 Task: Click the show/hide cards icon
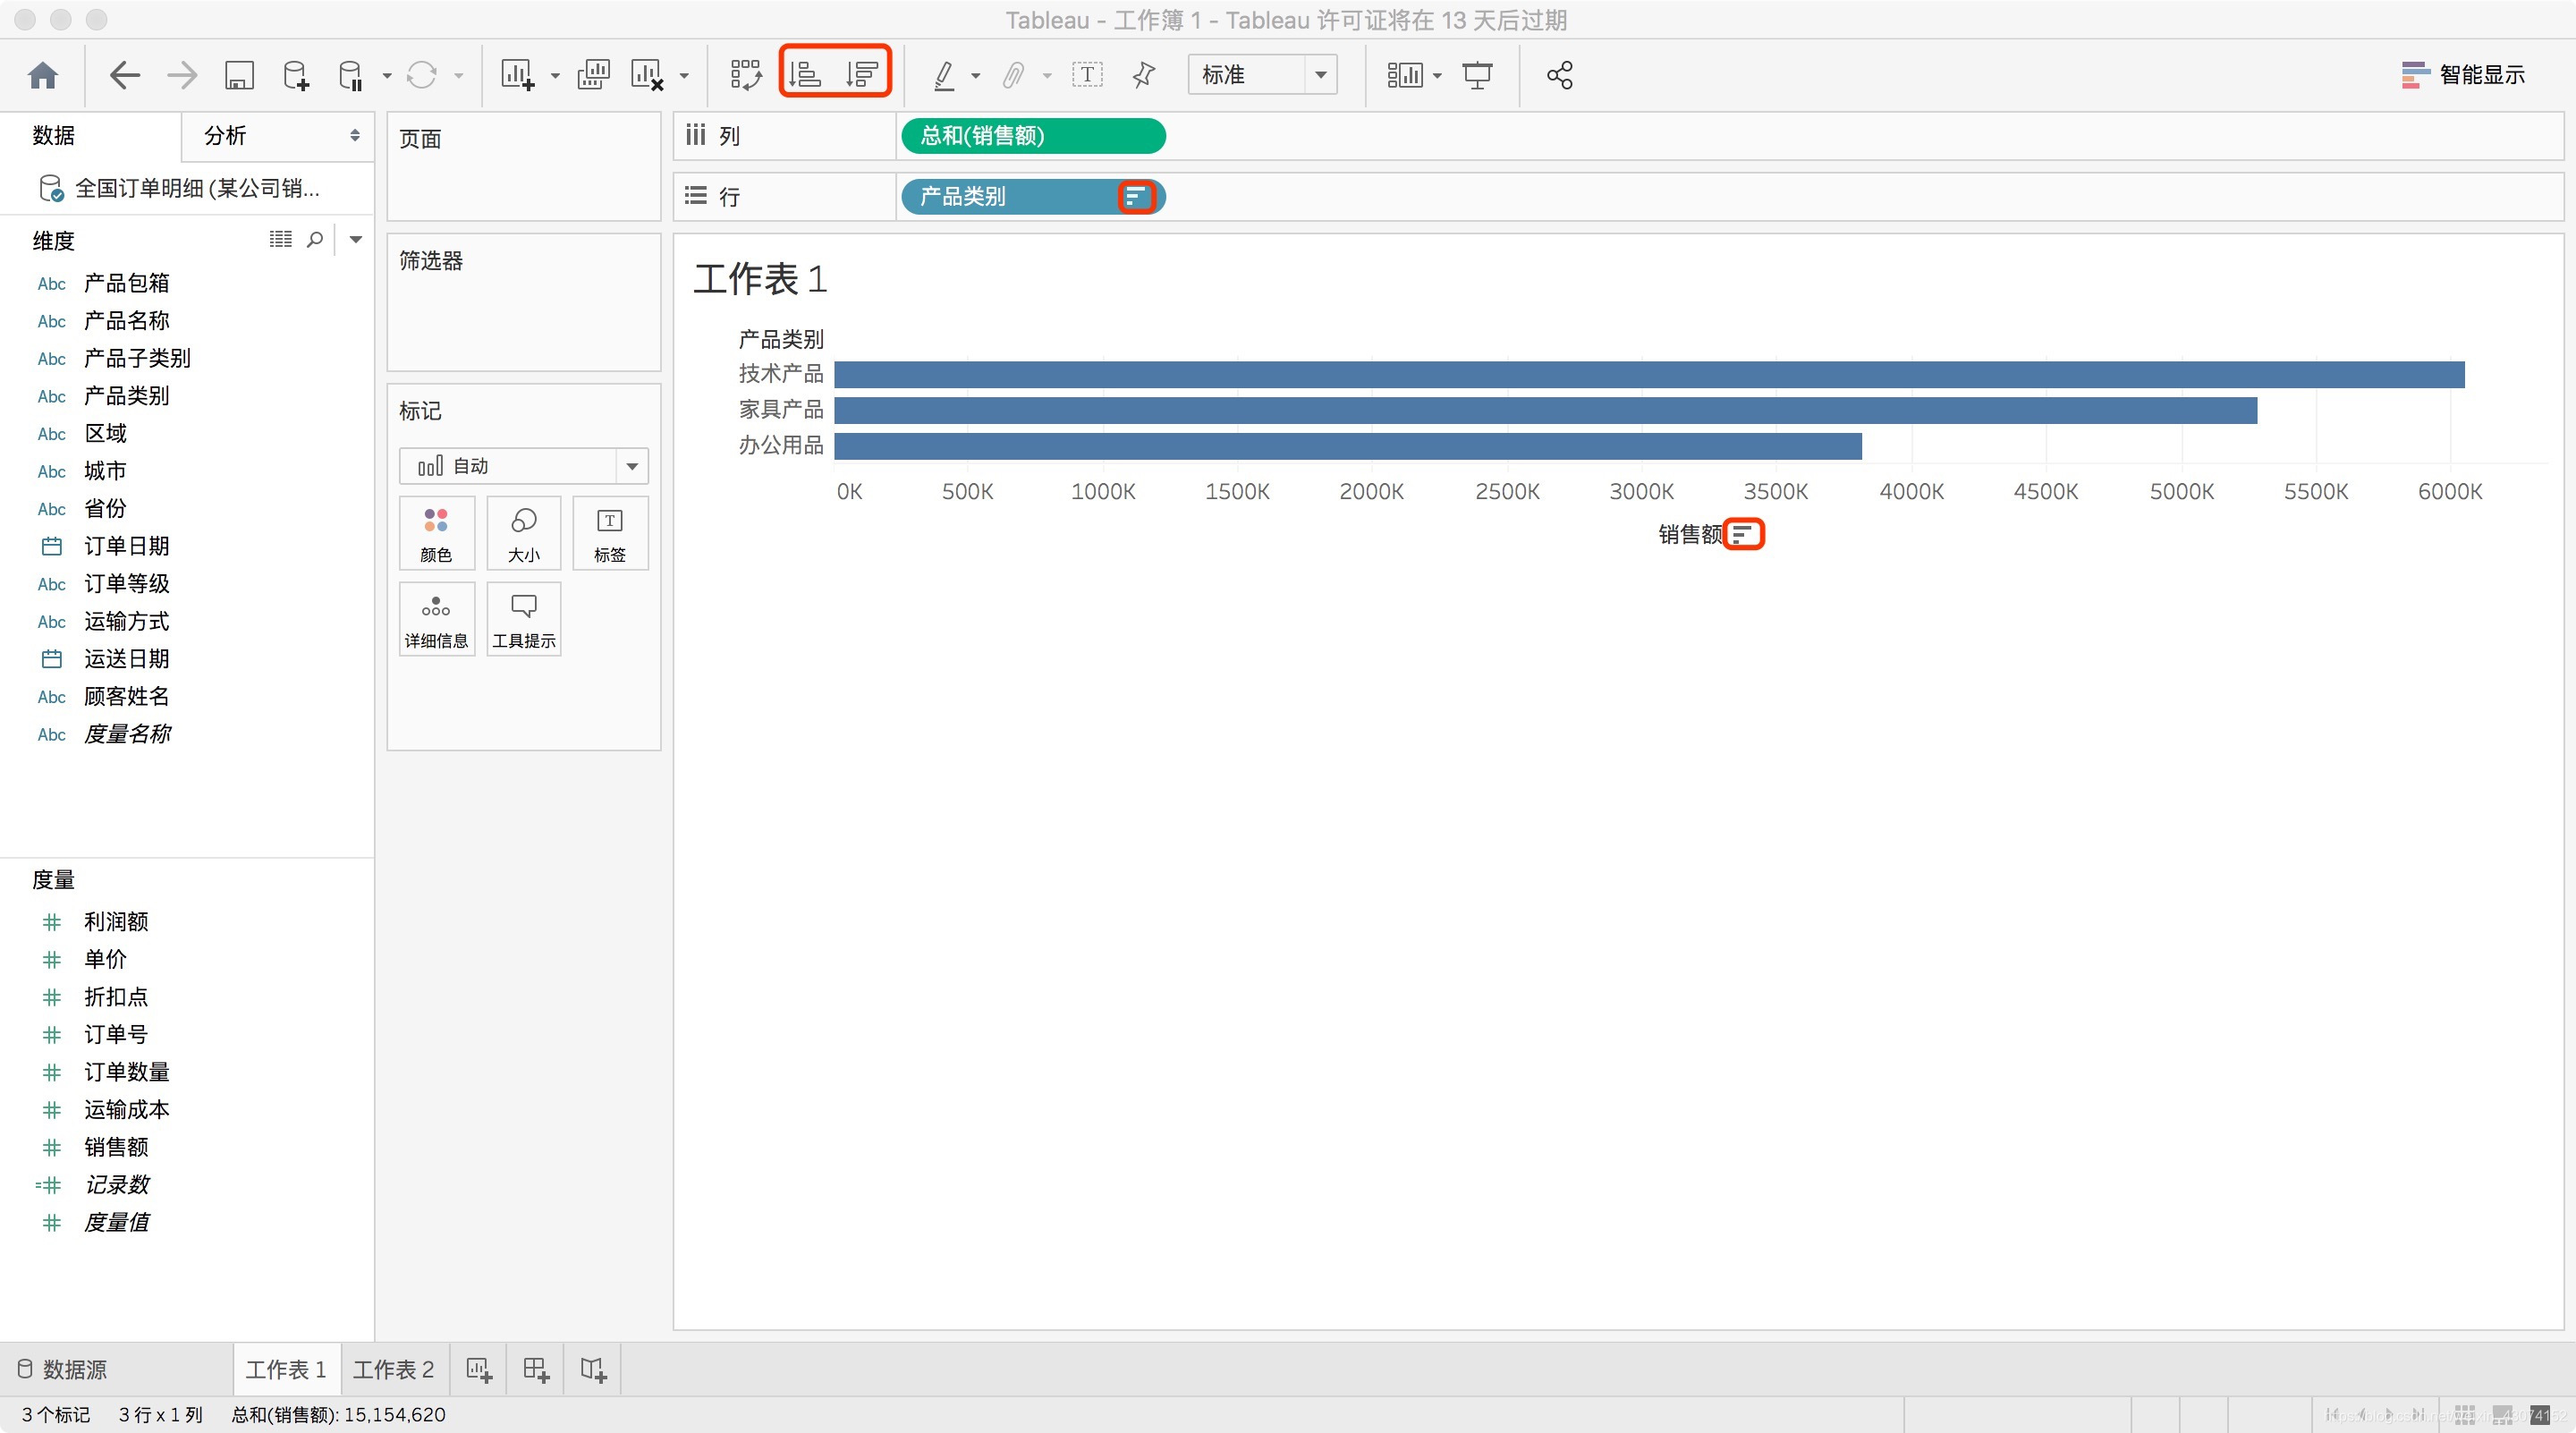click(x=1405, y=75)
